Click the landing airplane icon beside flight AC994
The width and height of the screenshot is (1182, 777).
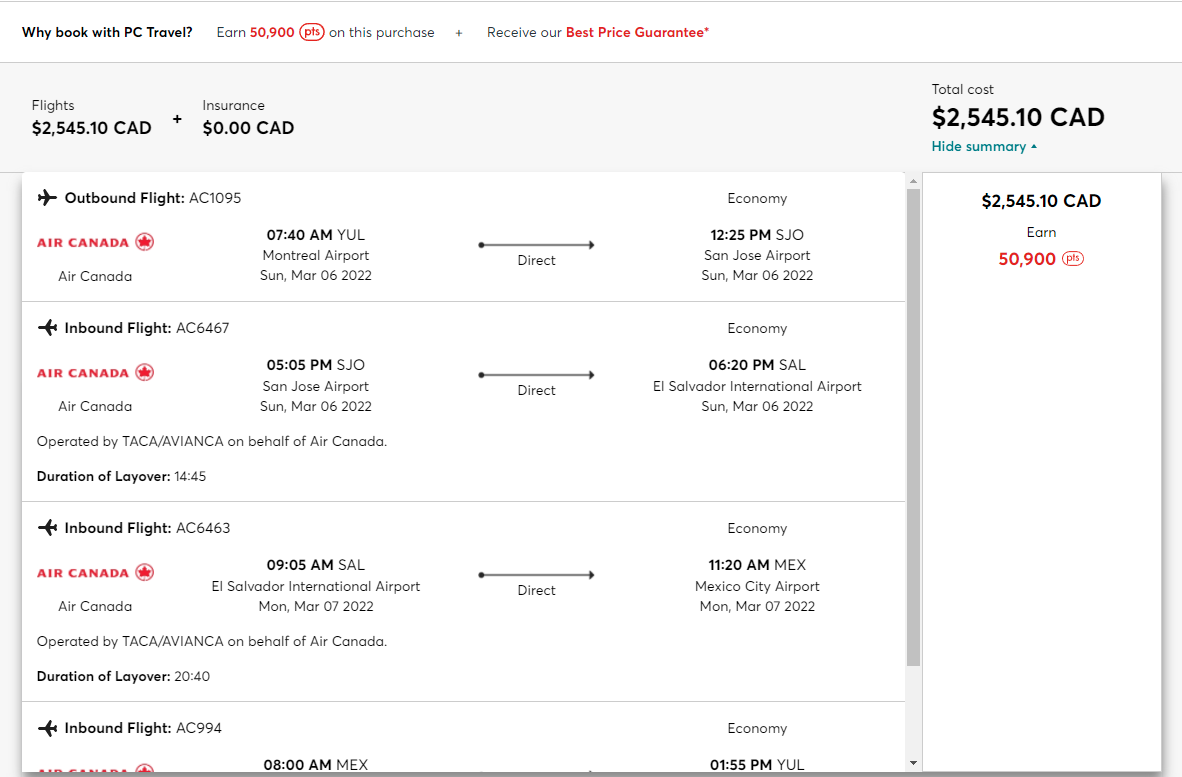[x=46, y=727]
